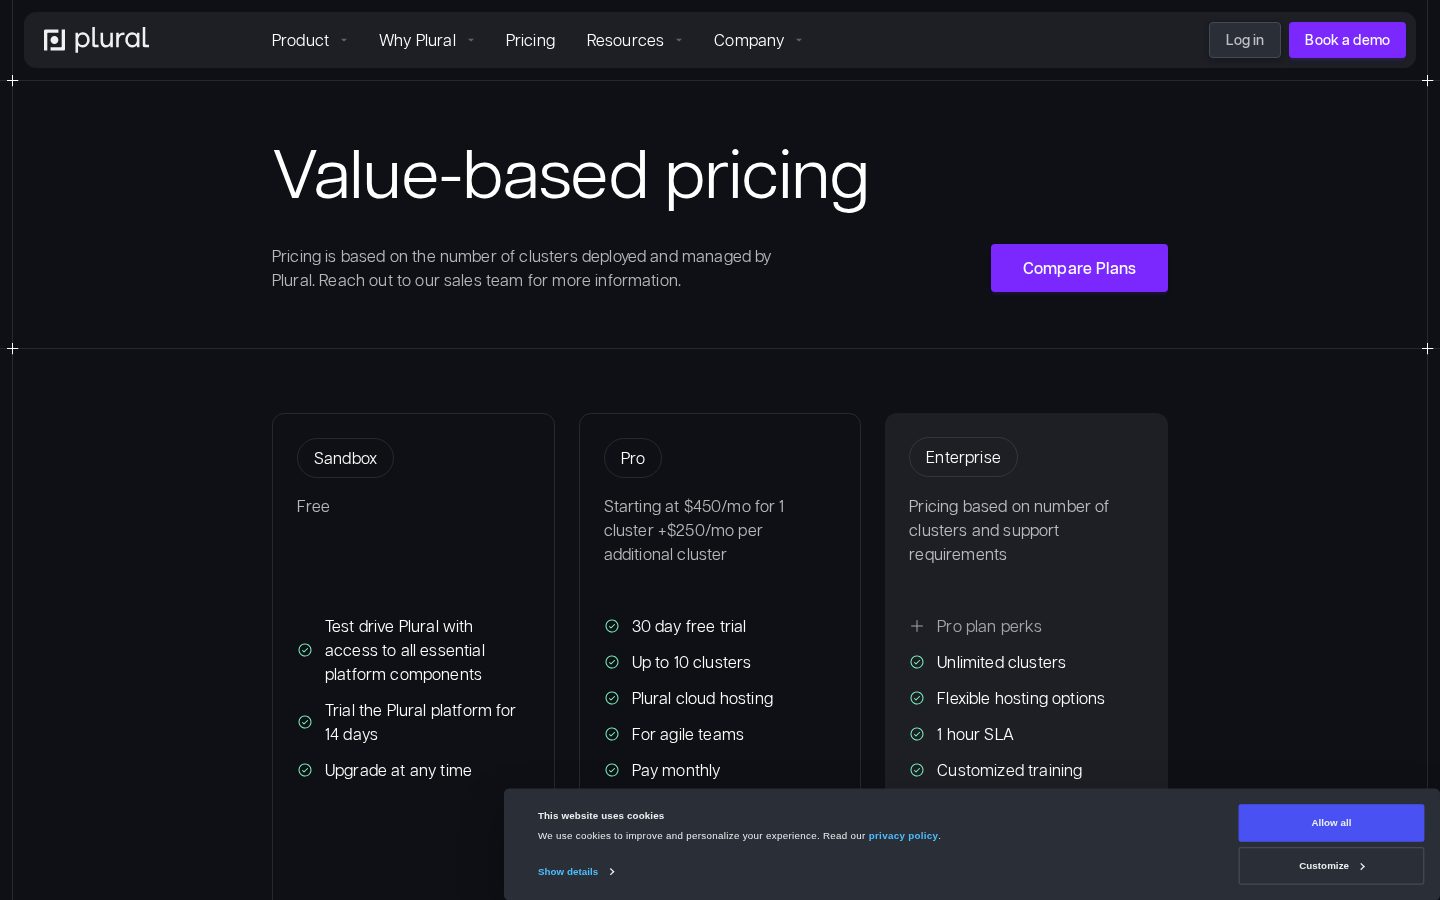Screen dimensions: 1440x900
Task: Open the Product dropdown menu
Action: click(309, 40)
